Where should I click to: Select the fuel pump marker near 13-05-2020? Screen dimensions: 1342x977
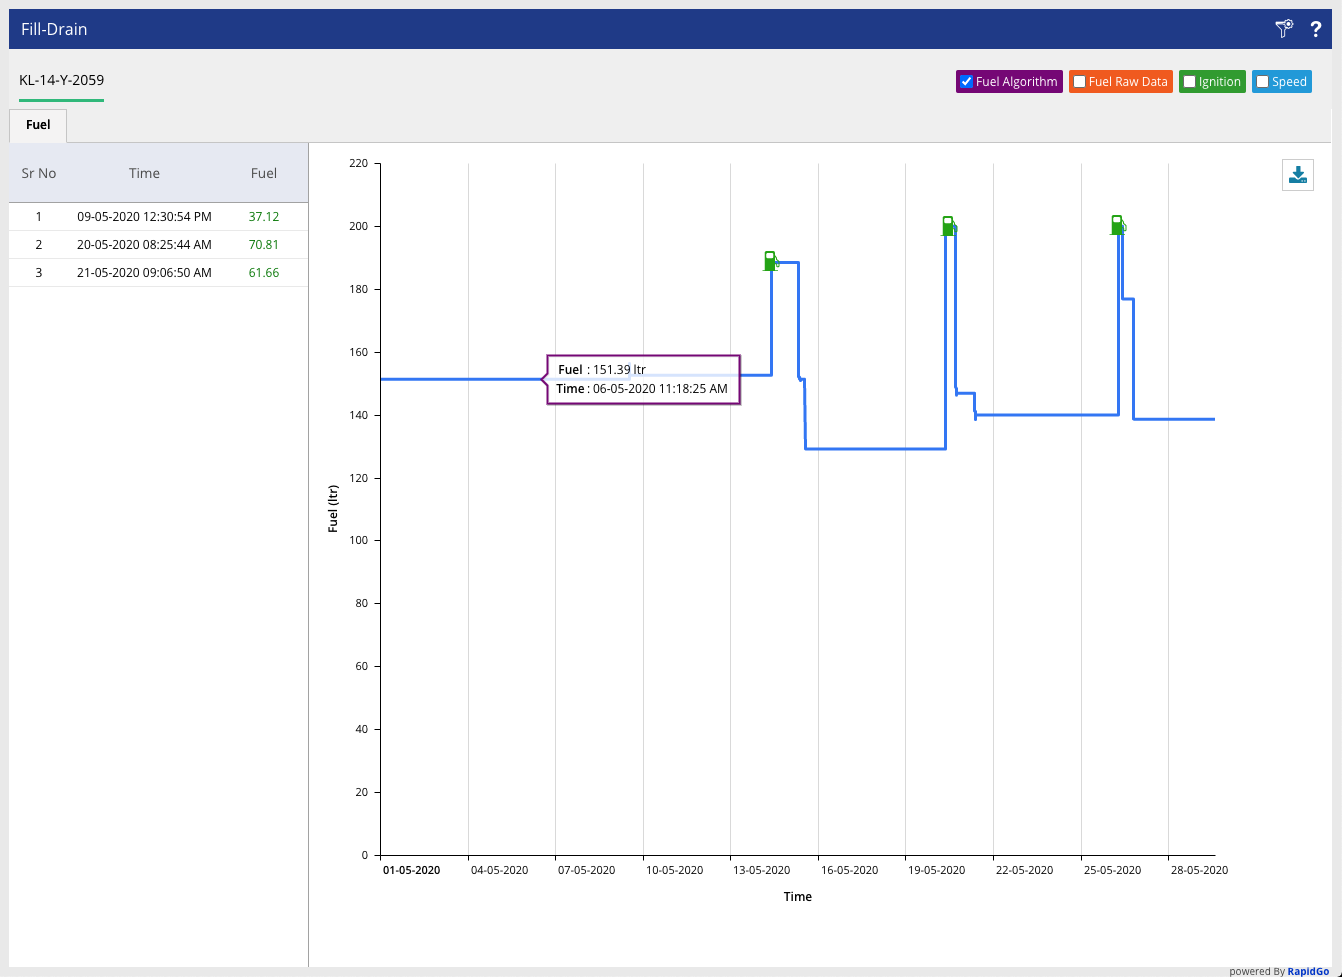[771, 261]
